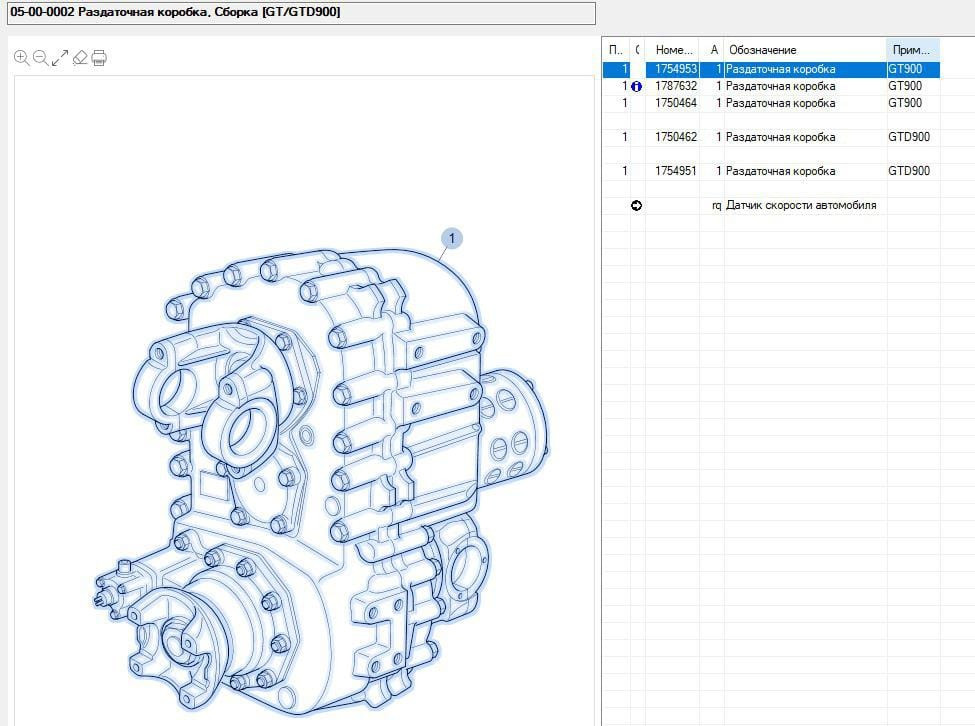
Task: Print the diagram using the printer icon
Action: click(x=99, y=58)
